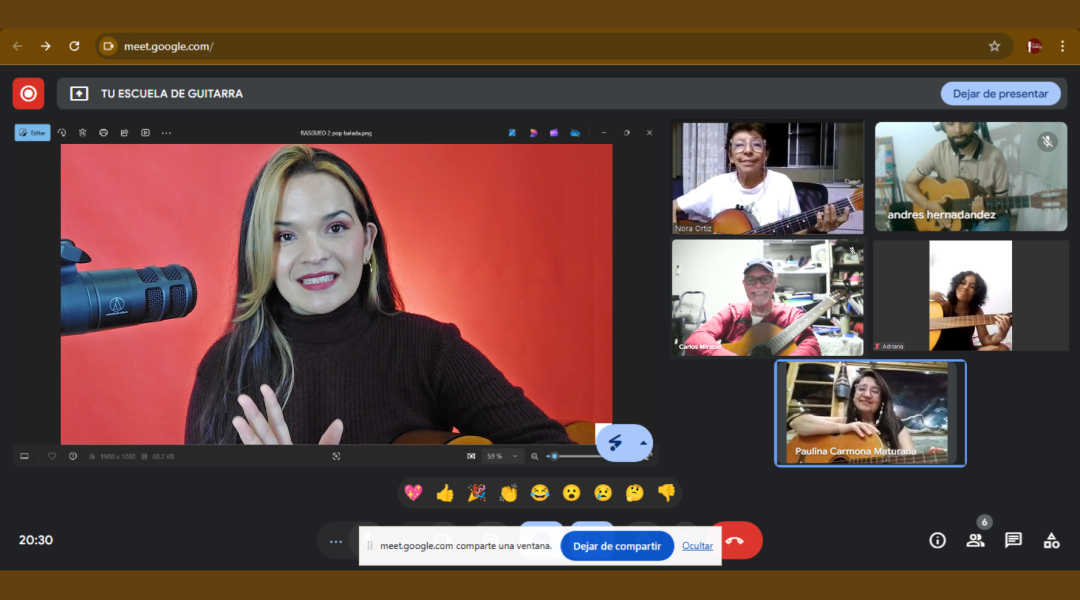Open the chat messages panel
Viewport: 1080px width, 600px height.
pyautogui.click(x=1013, y=541)
